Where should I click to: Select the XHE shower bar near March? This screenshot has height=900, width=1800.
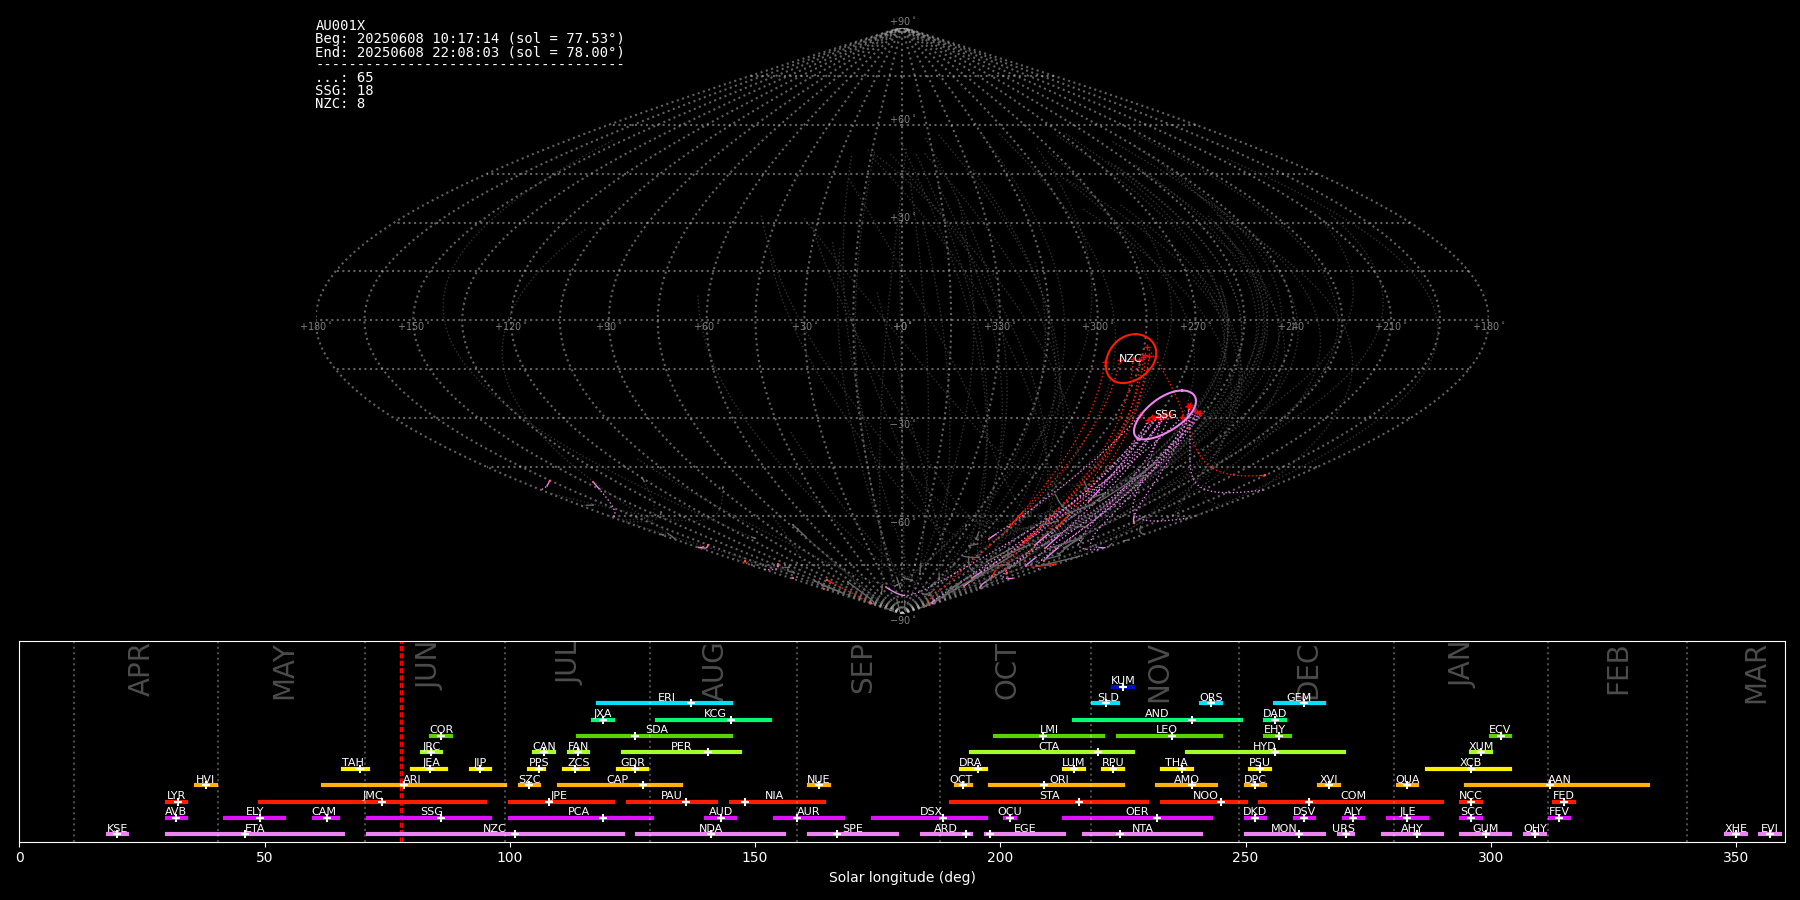[1736, 834]
